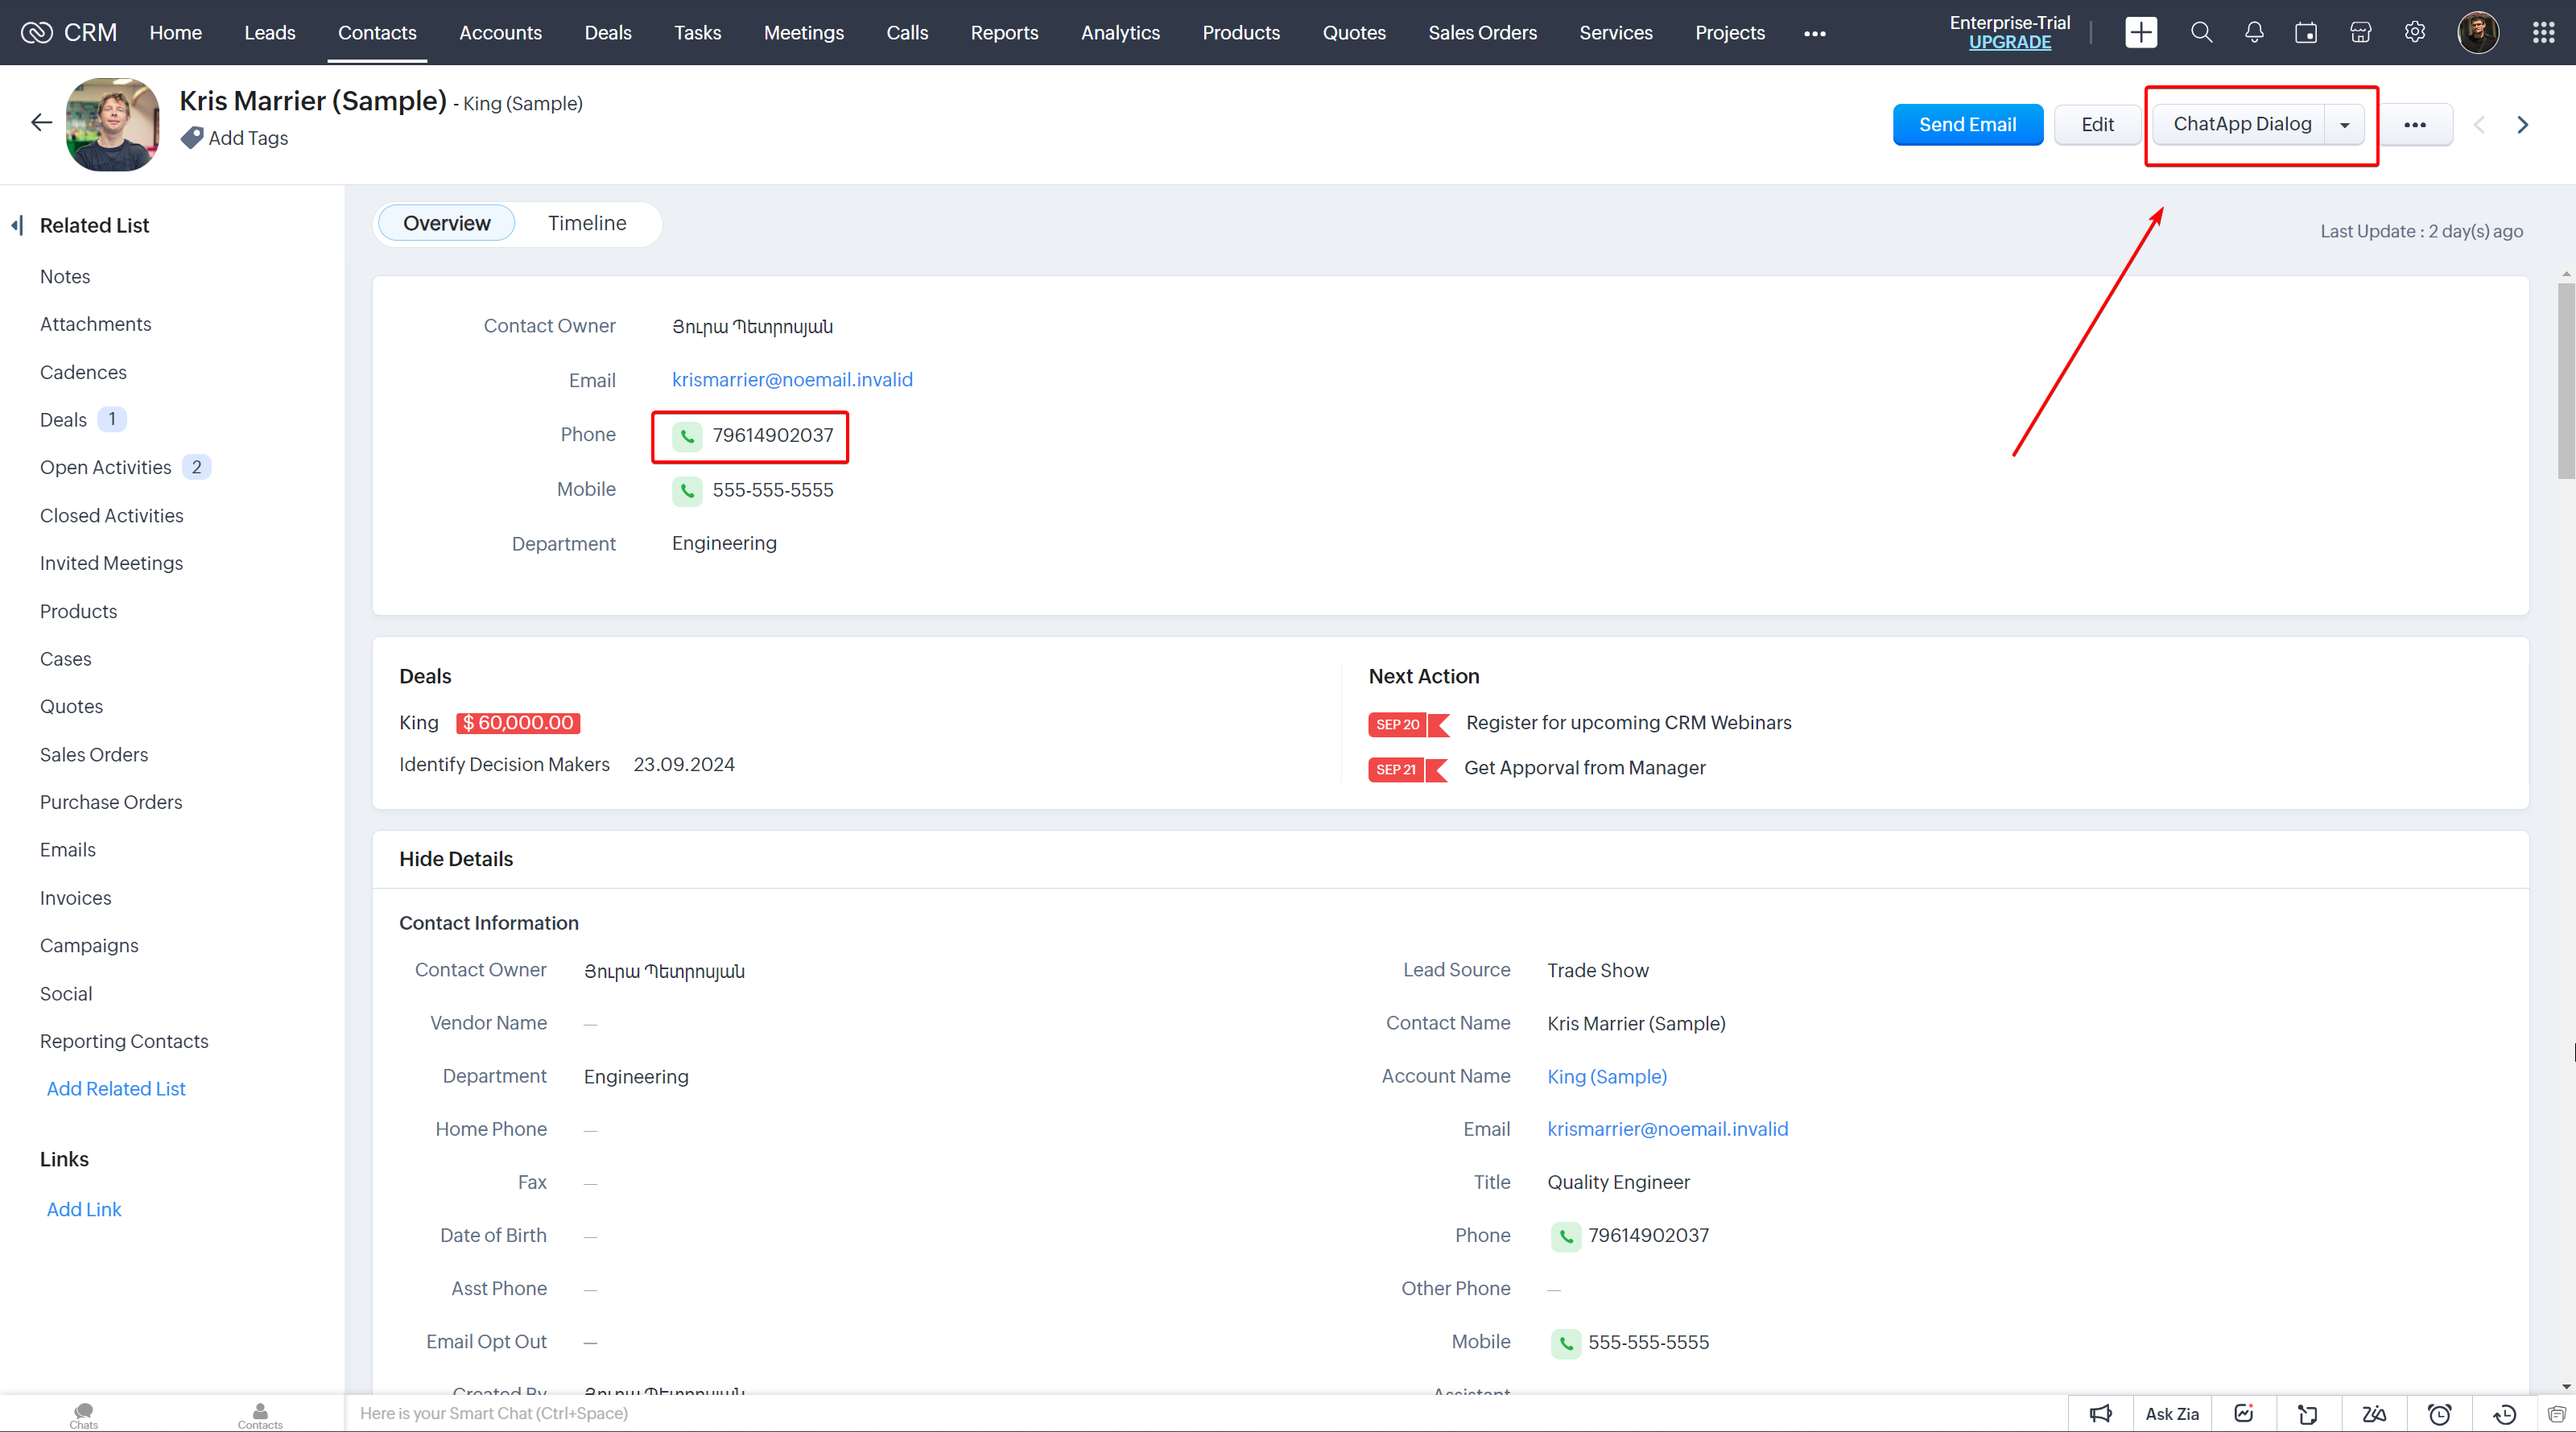Open the notifications bell

tap(2254, 32)
